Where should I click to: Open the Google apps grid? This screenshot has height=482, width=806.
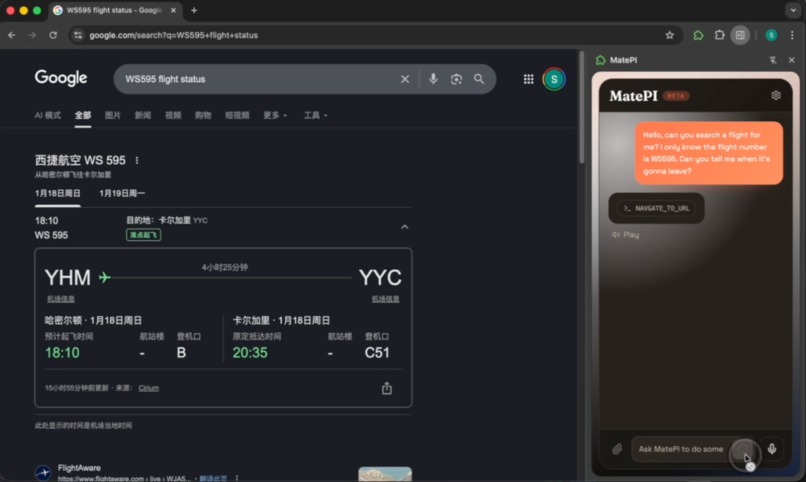pyautogui.click(x=528, y=79)
